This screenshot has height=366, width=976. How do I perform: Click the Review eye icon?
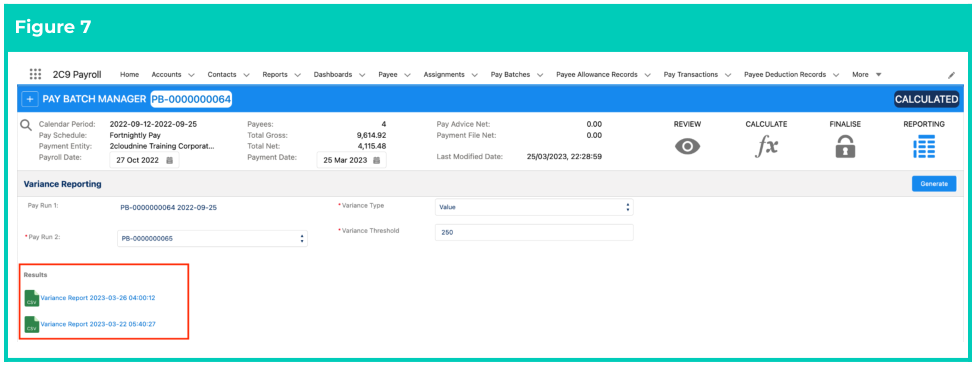[687, 146]
